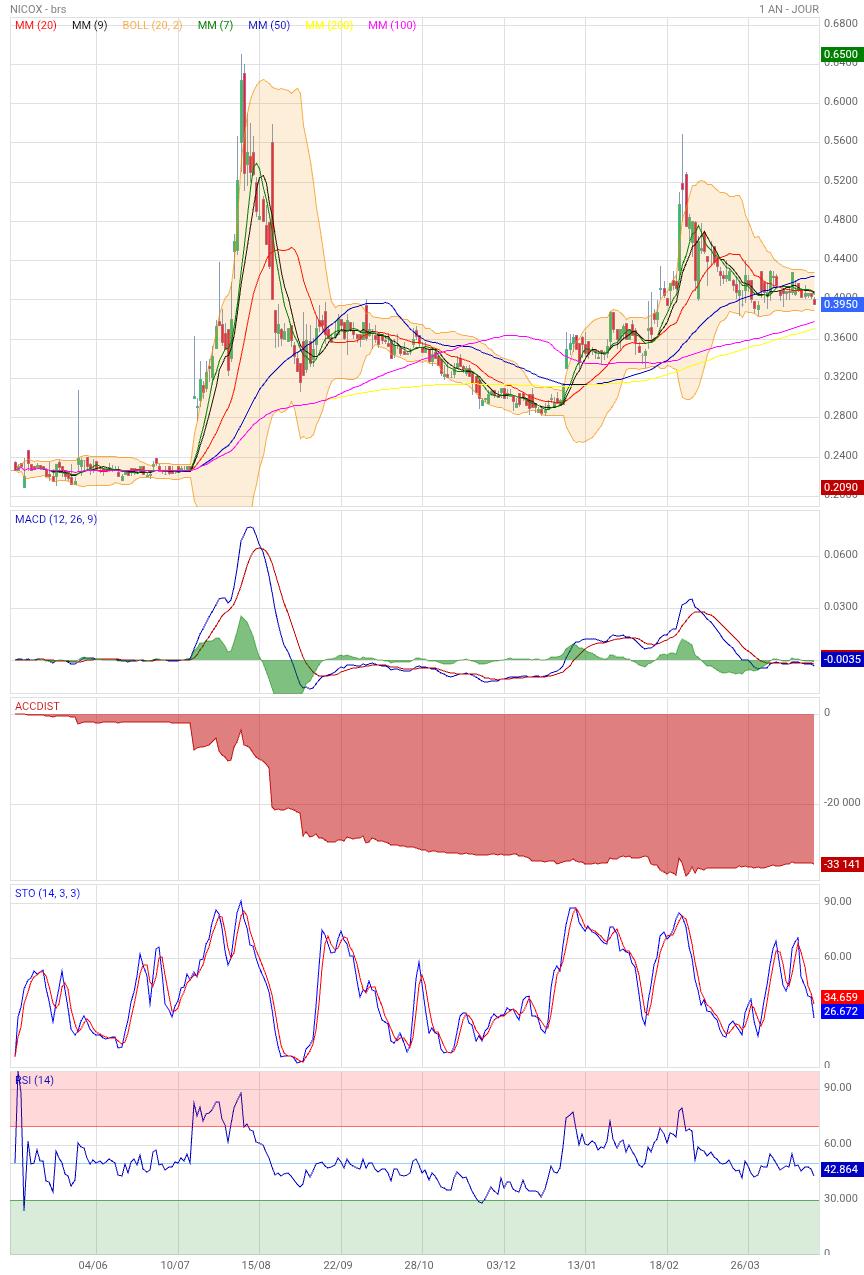Select the yellow MM (200) legend entry

click(x=330, y=25)
